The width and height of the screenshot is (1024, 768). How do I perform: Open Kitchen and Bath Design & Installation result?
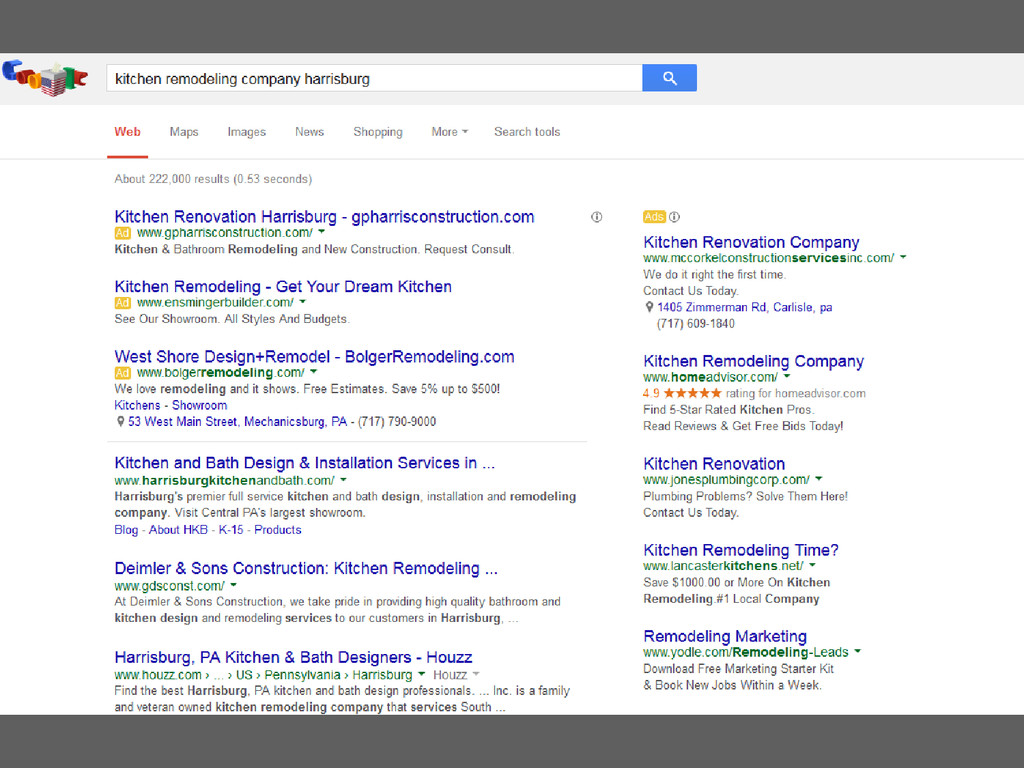(304, 463)
